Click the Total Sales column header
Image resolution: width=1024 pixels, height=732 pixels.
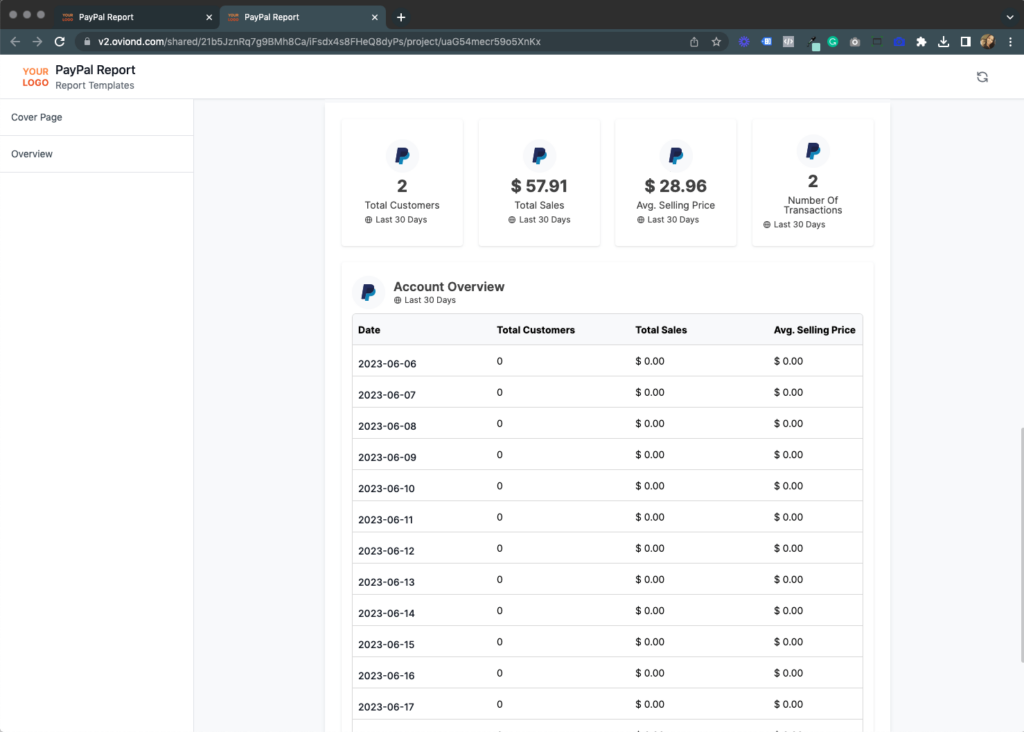click(661, 330)
